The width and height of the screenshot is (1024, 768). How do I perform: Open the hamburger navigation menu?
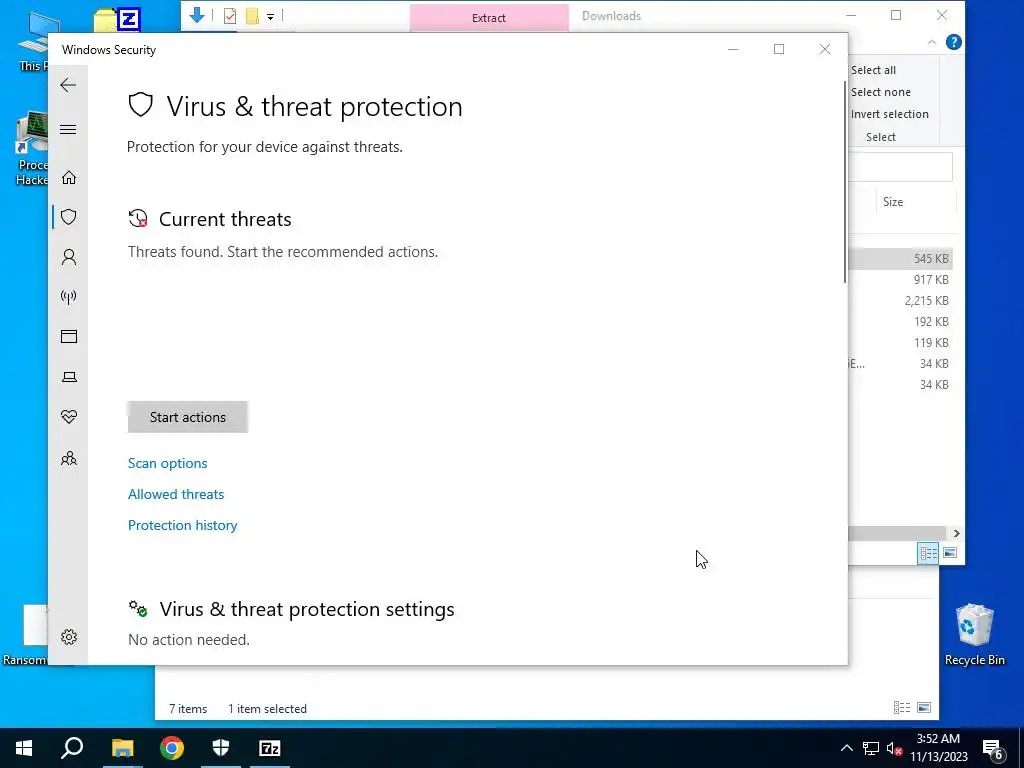click(x=68, y=129)
